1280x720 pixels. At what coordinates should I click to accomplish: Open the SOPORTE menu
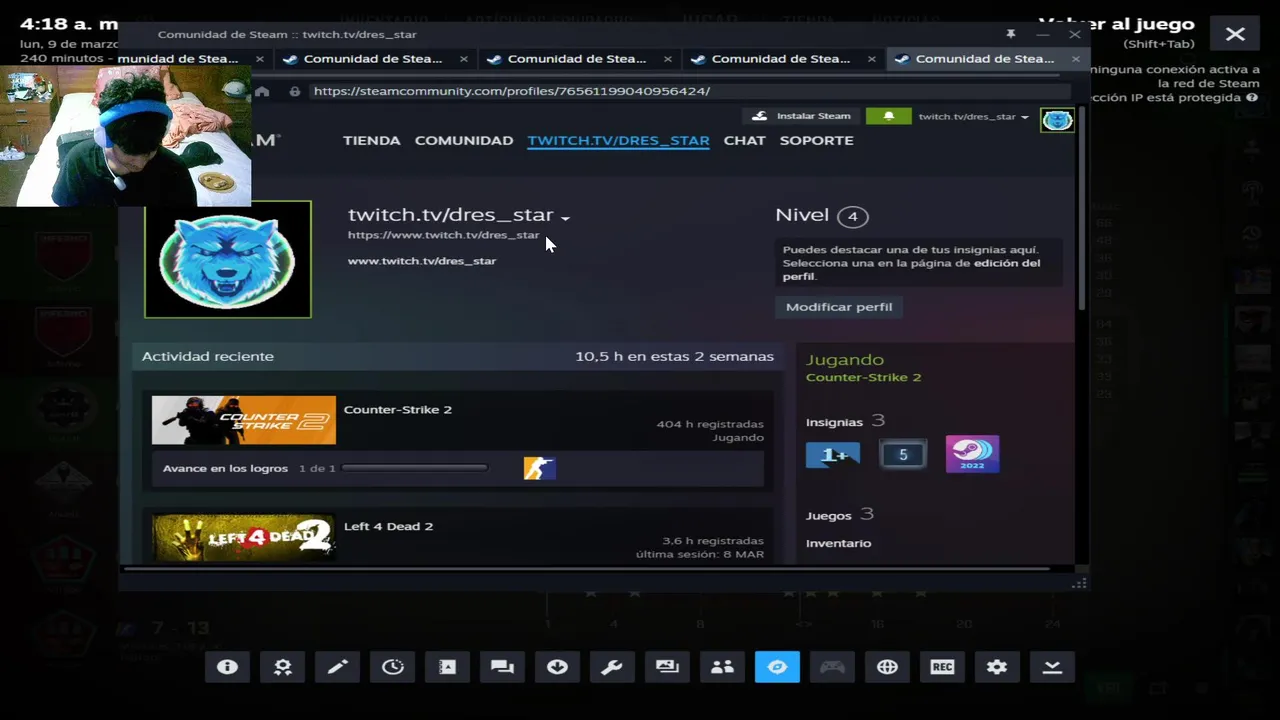tap(817, 140)
